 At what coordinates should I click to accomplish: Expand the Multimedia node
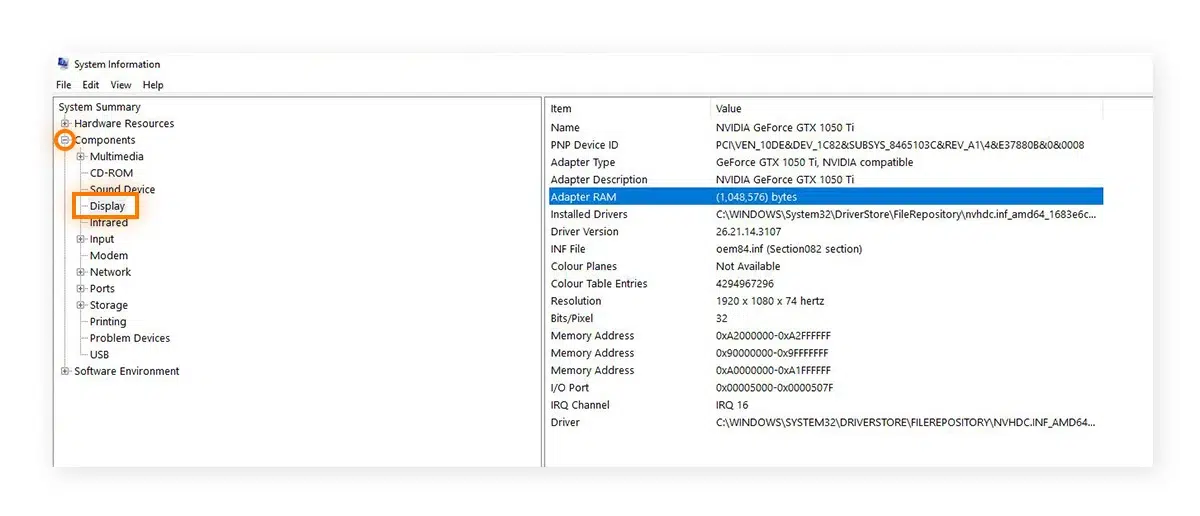[x=81, y=157]
